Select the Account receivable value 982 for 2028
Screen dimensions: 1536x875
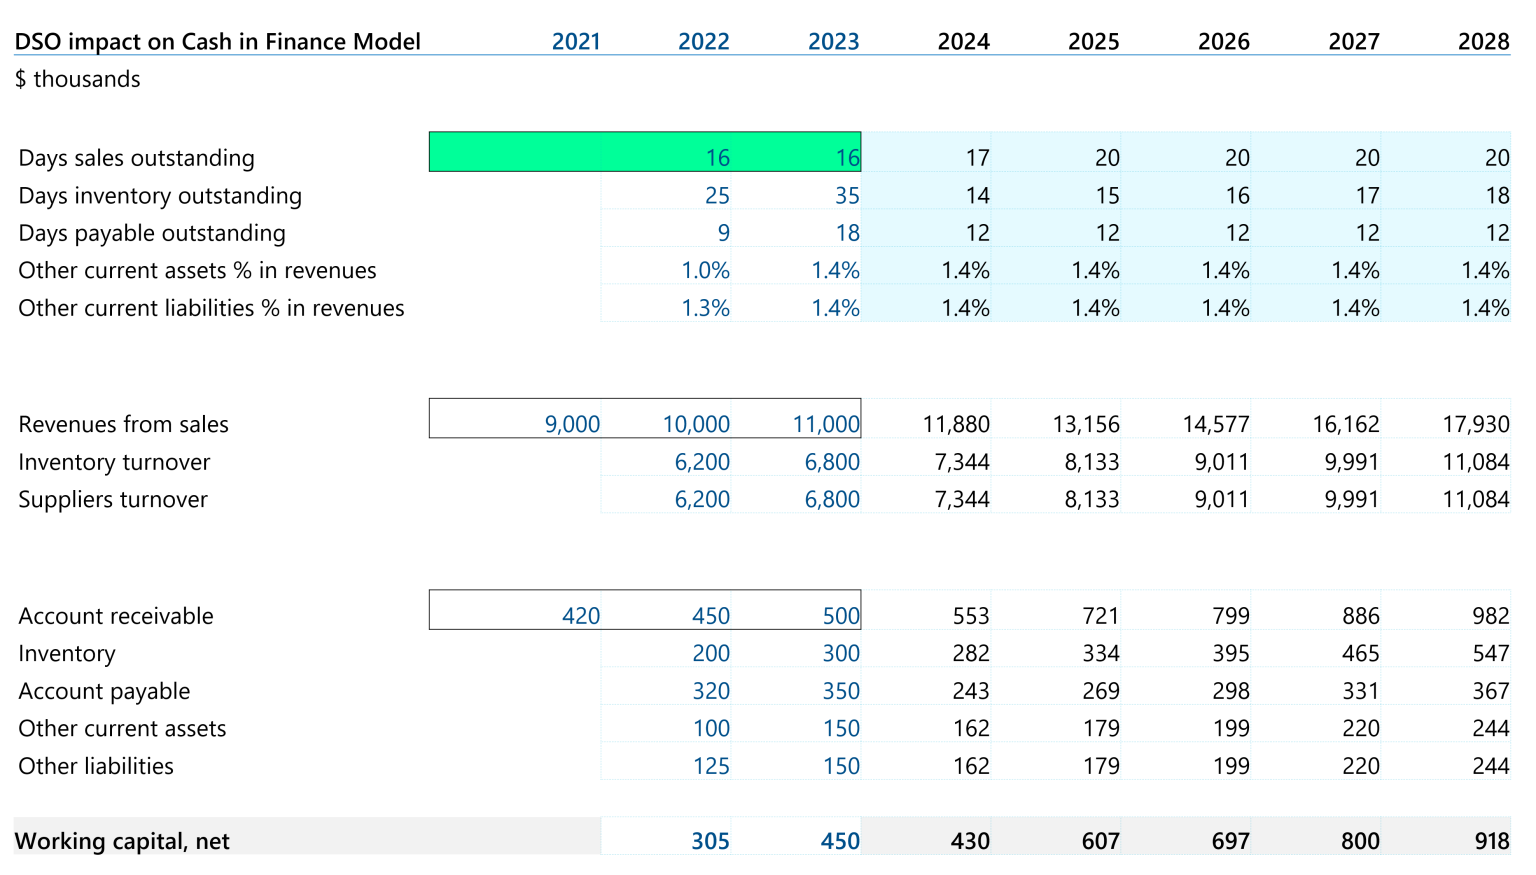pos(1490,615)
